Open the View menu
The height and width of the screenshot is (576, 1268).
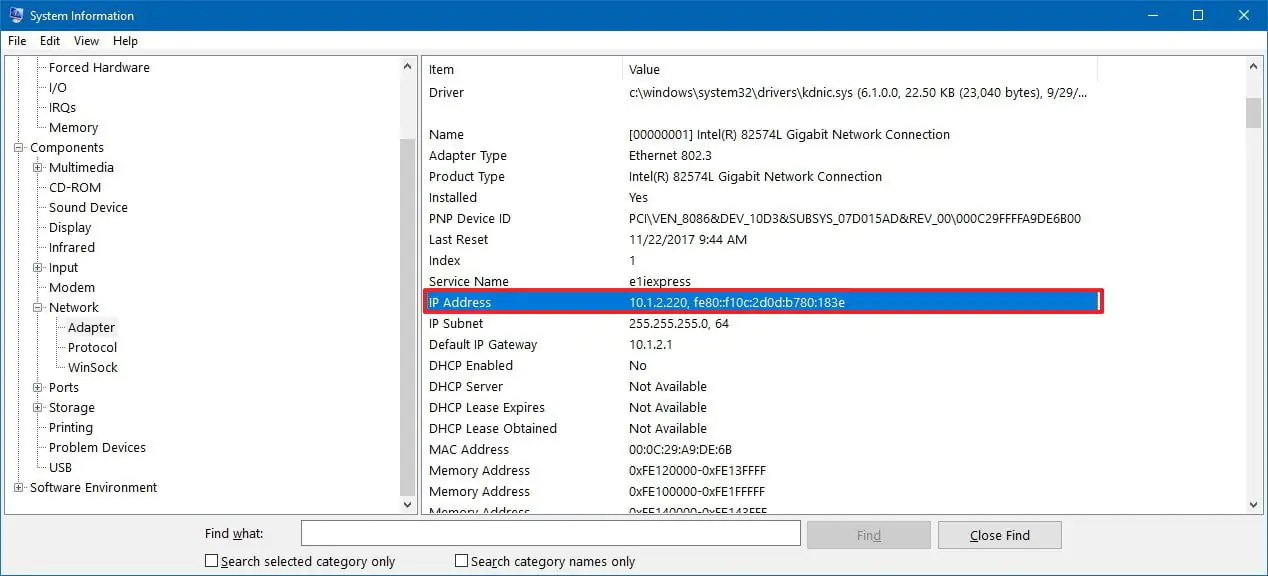click(x=86, y=41)
